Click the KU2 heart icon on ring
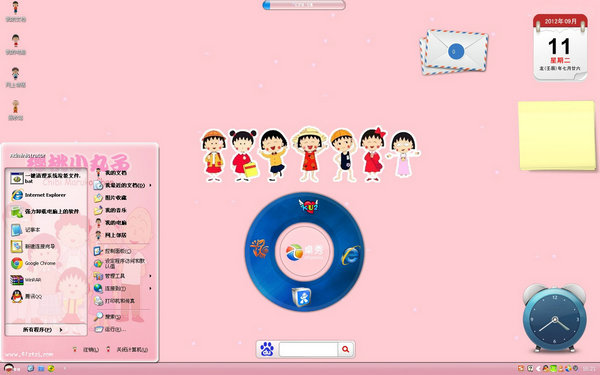 (308, 206)
